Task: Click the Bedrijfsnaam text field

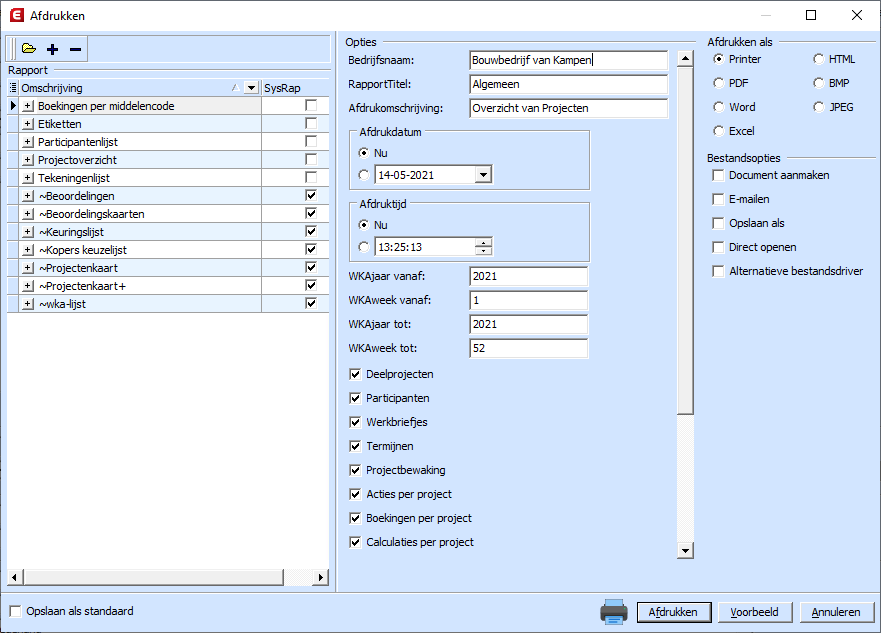Action: [569, 60]
